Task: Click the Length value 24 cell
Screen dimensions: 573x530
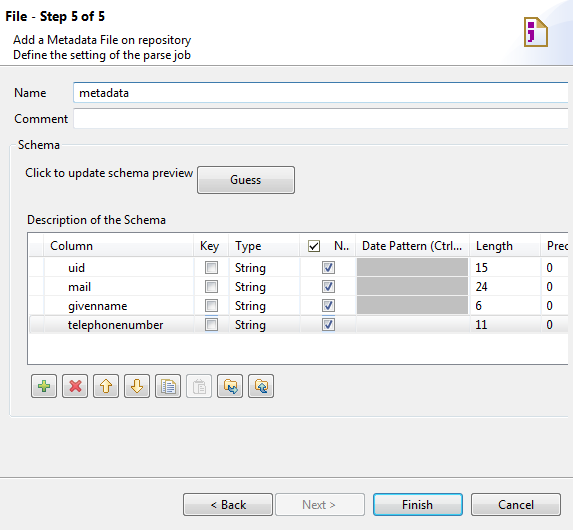Action: [505, 287]
